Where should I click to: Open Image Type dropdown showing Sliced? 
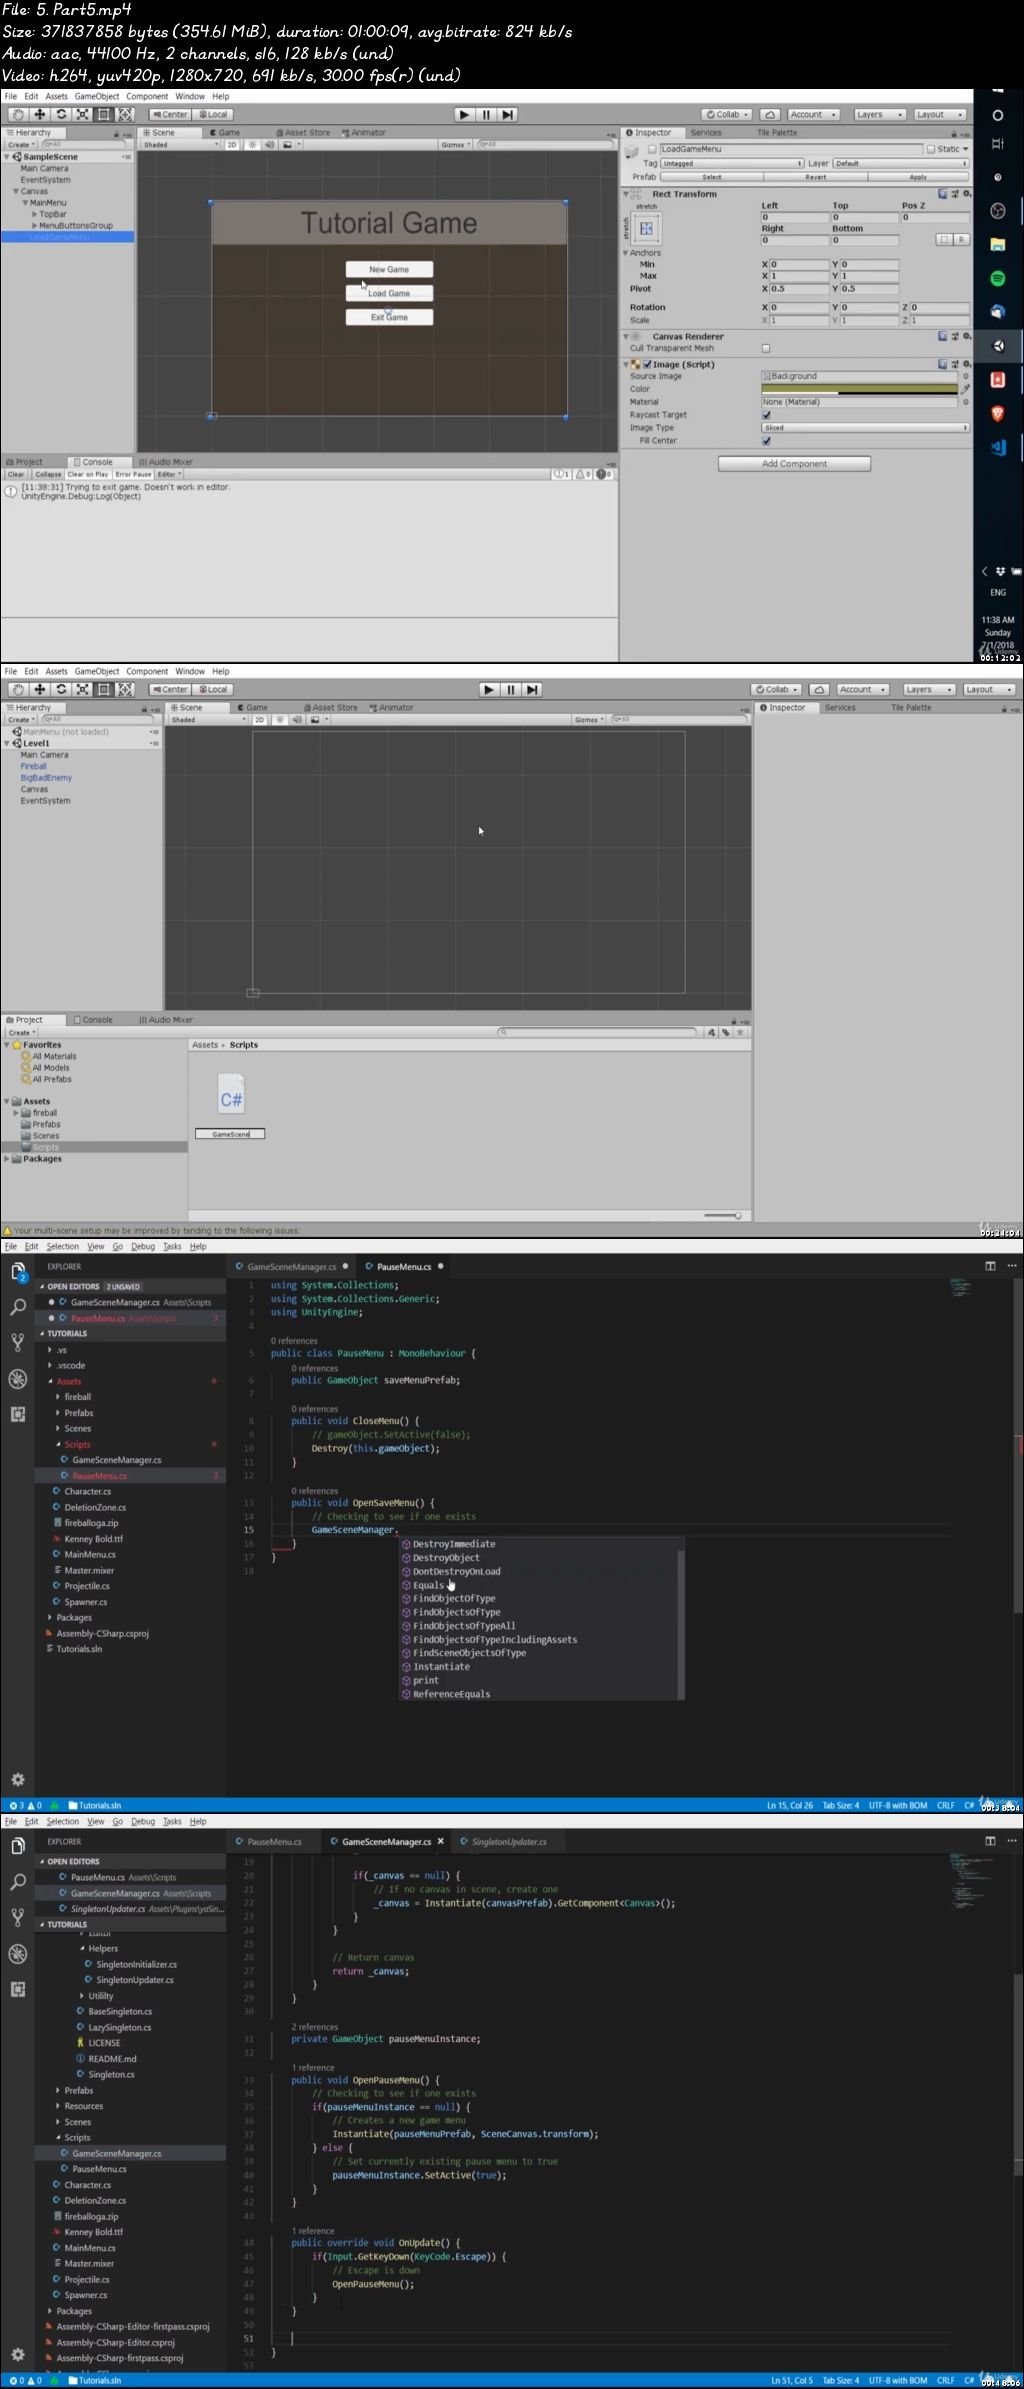pyautogui.click(x=865, y=427)
